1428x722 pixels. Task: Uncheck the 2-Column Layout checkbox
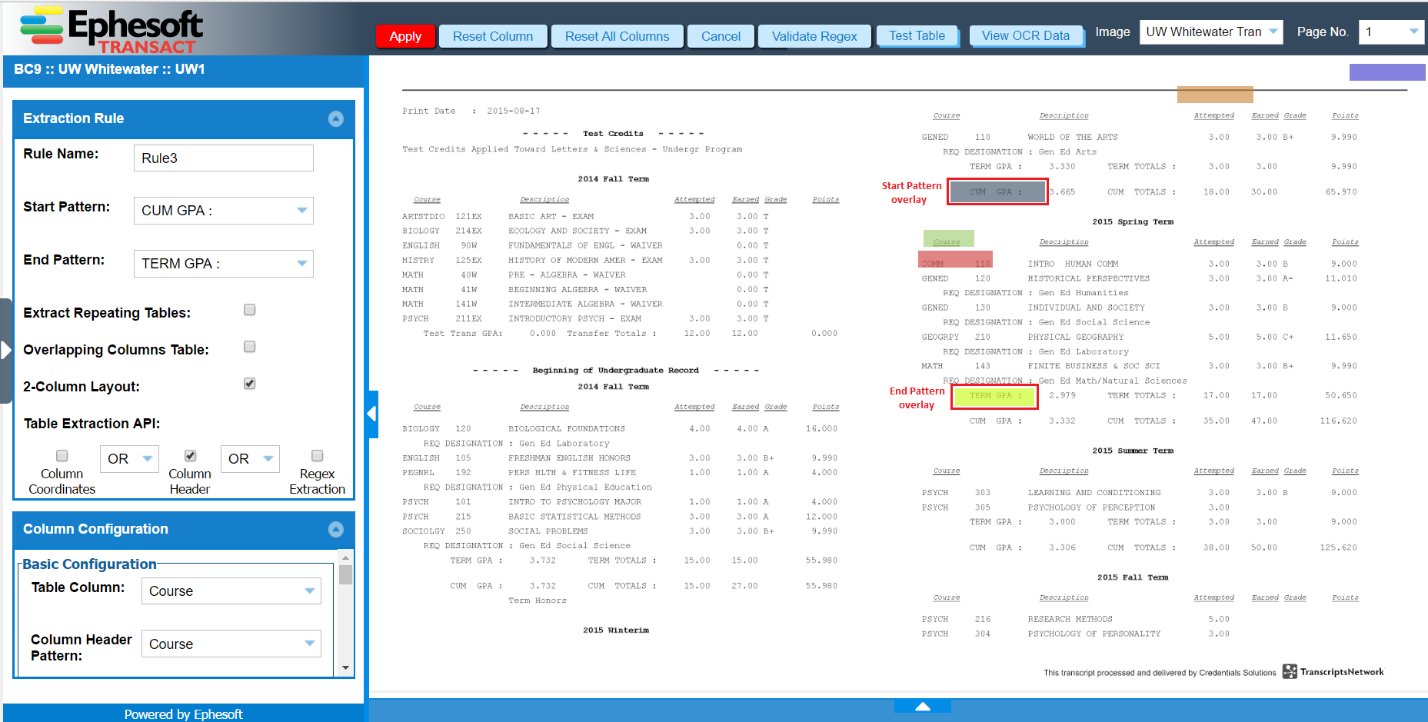[x=250, y=384]
